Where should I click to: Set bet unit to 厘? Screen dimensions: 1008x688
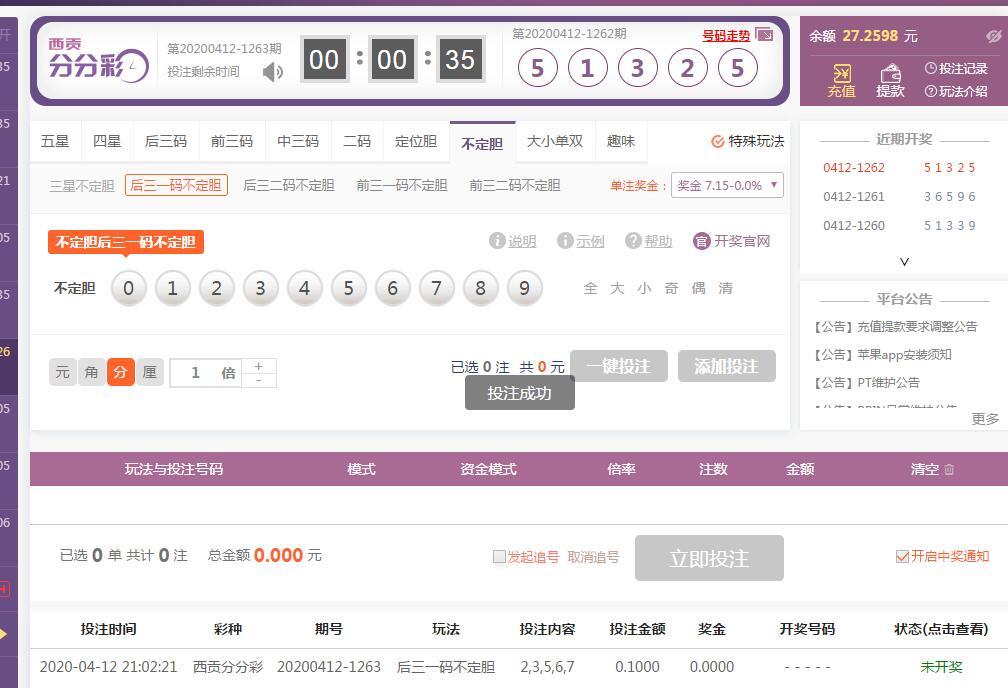[149, 372]
